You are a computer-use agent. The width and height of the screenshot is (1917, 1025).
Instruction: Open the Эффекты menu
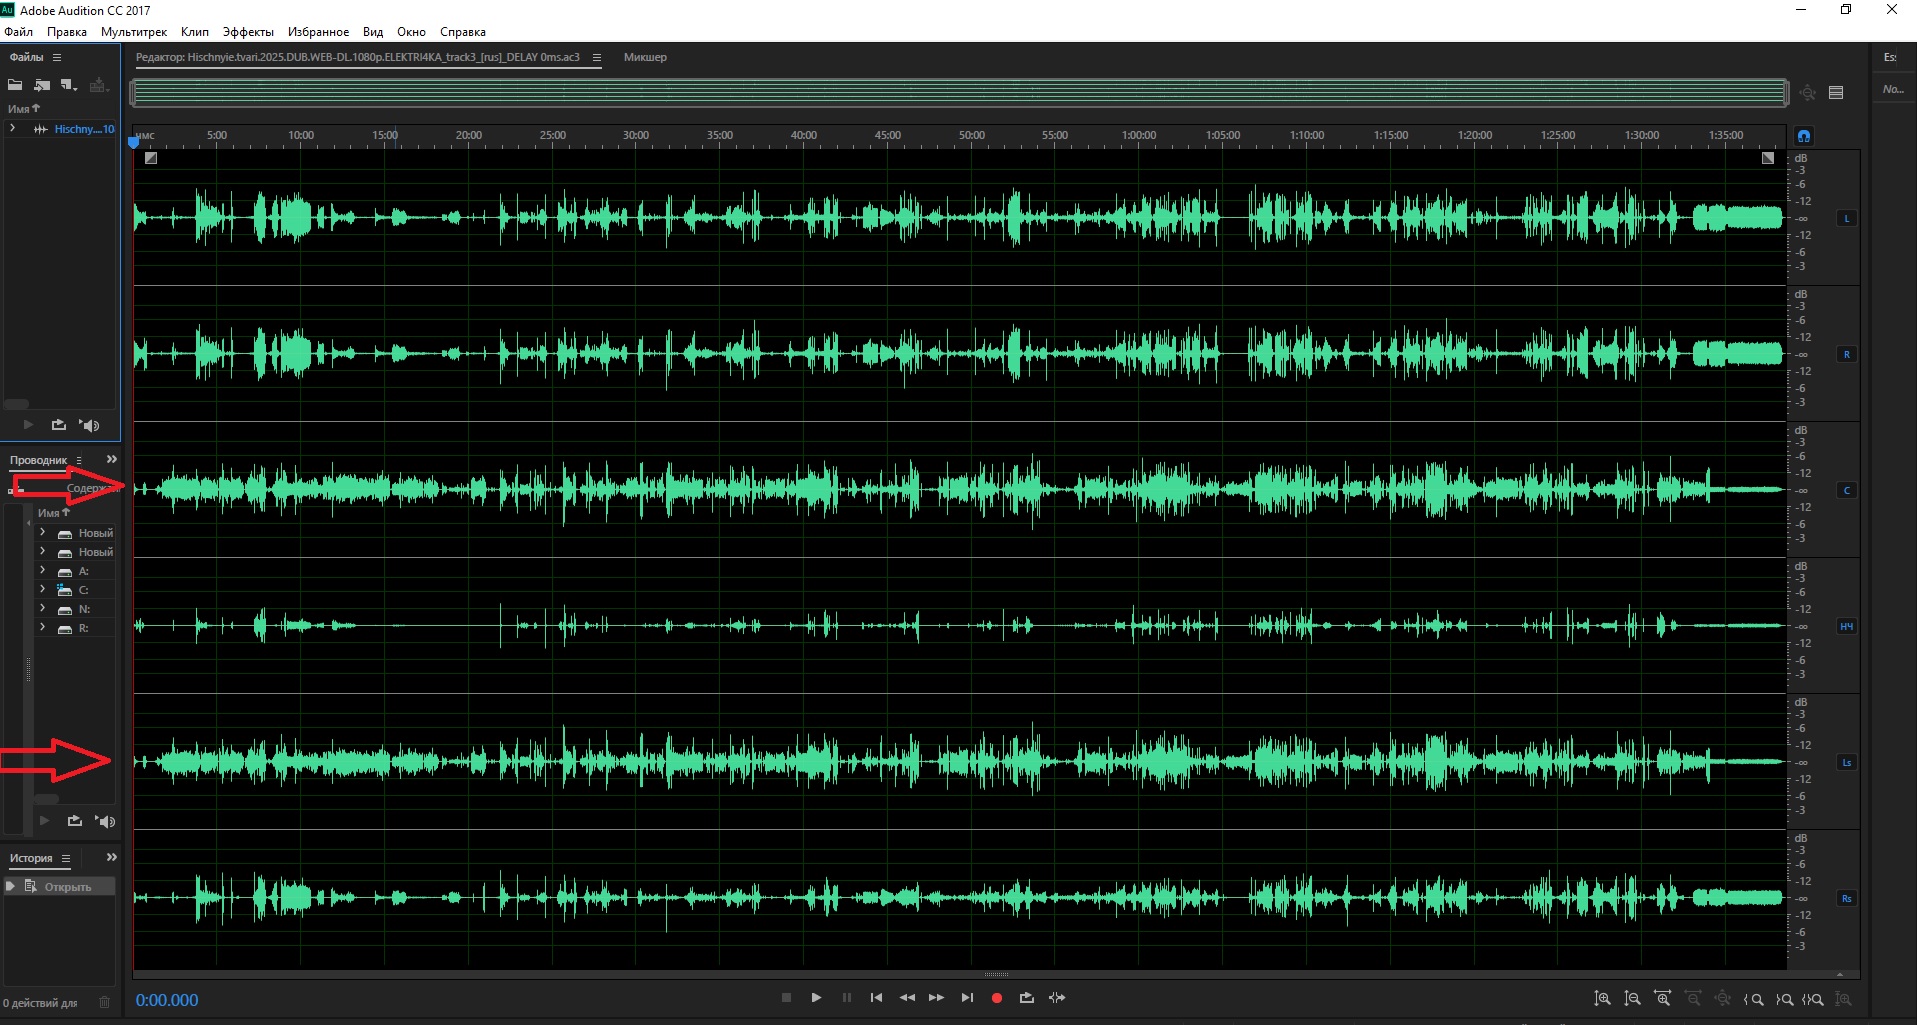pyautogui.click(x=247, y=32)
